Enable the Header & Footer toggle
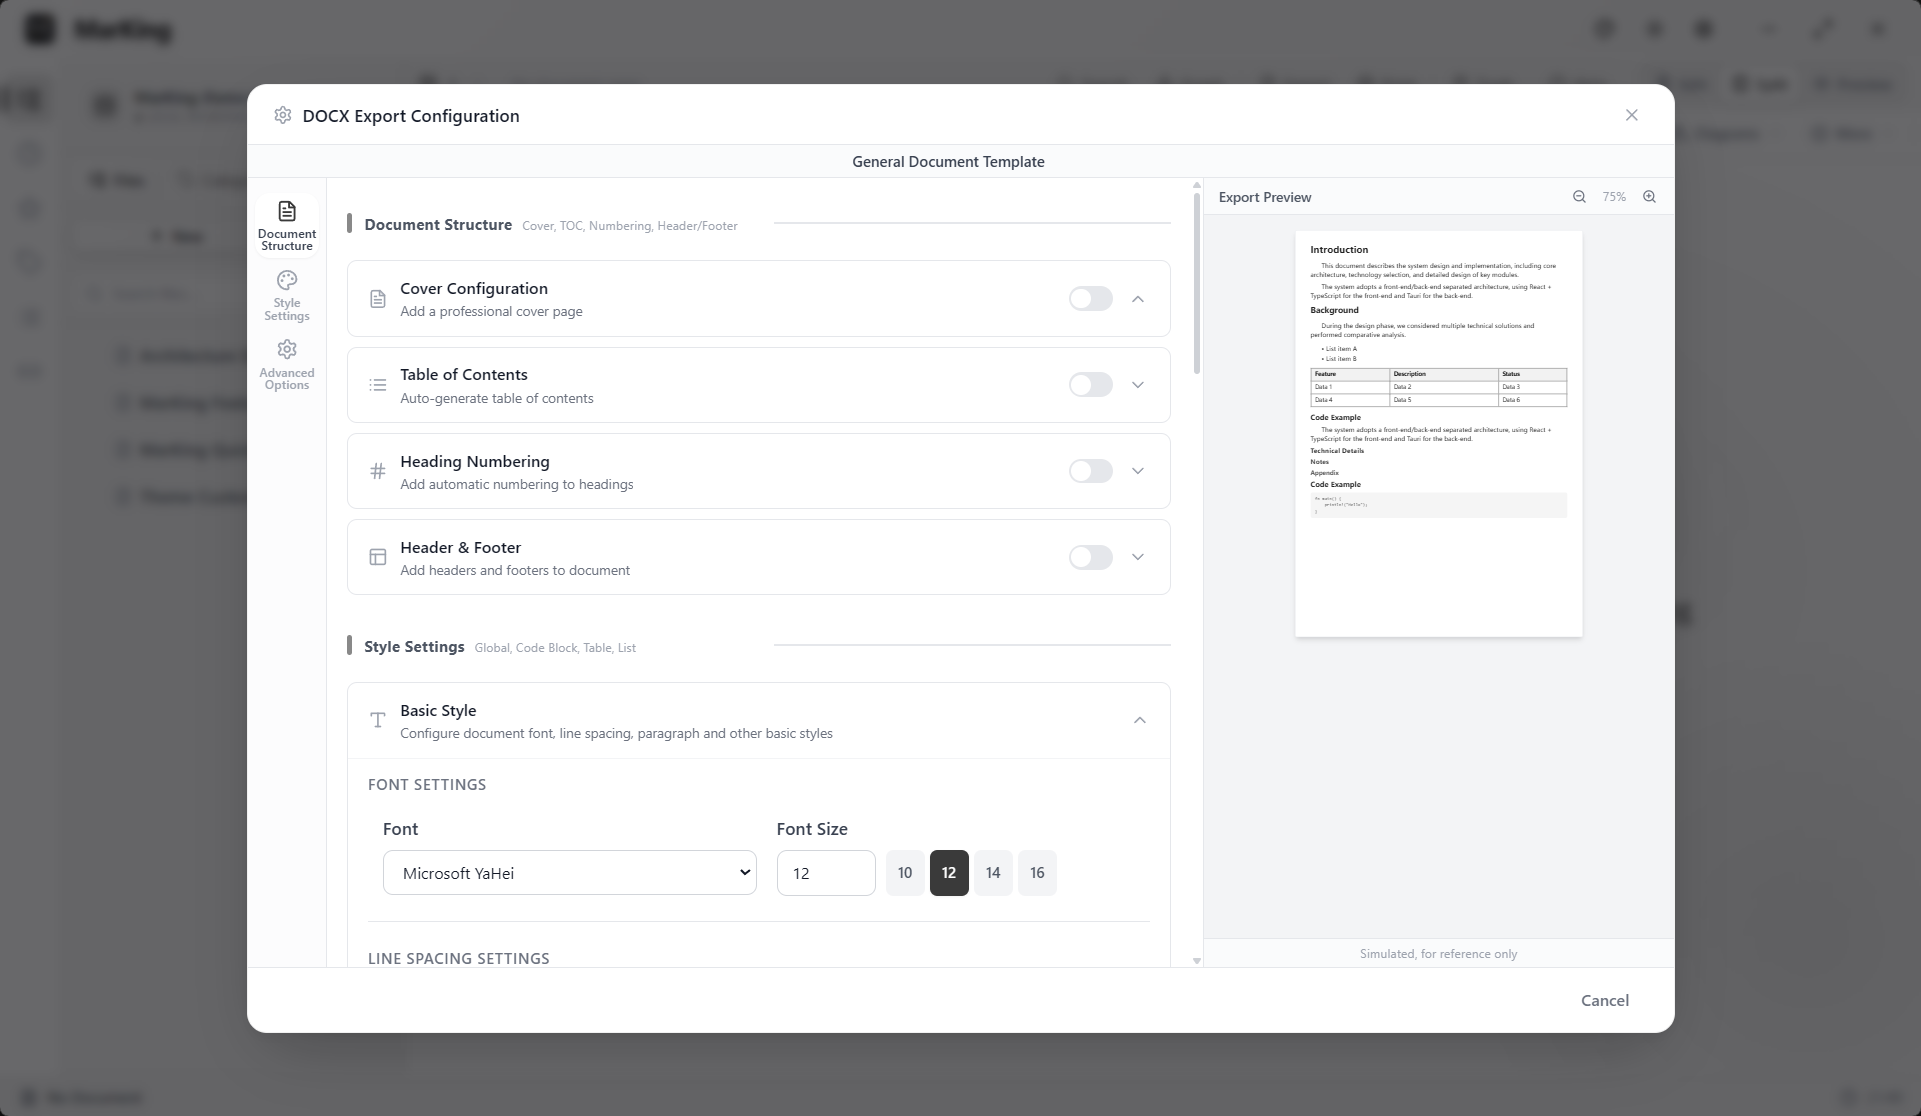 point(1090,557)
